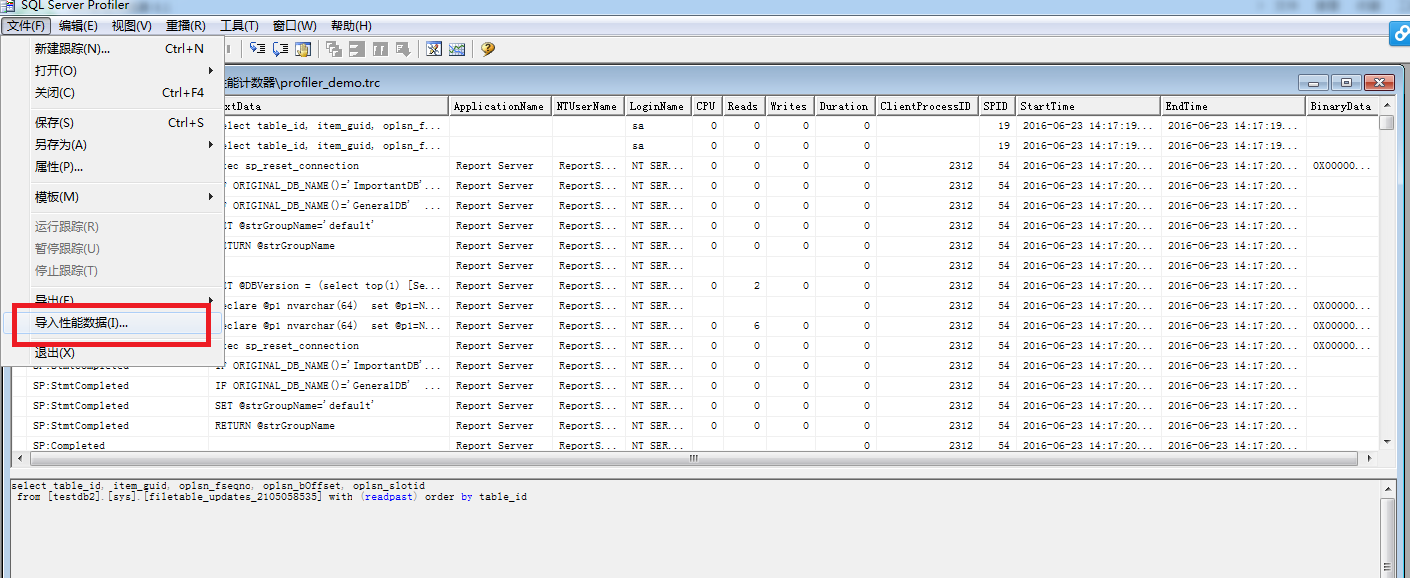Viewport: 1410px width, 578px height.
Task: Click the Run to Cursor toolbar icon
Action: click(x=281, y=49)
